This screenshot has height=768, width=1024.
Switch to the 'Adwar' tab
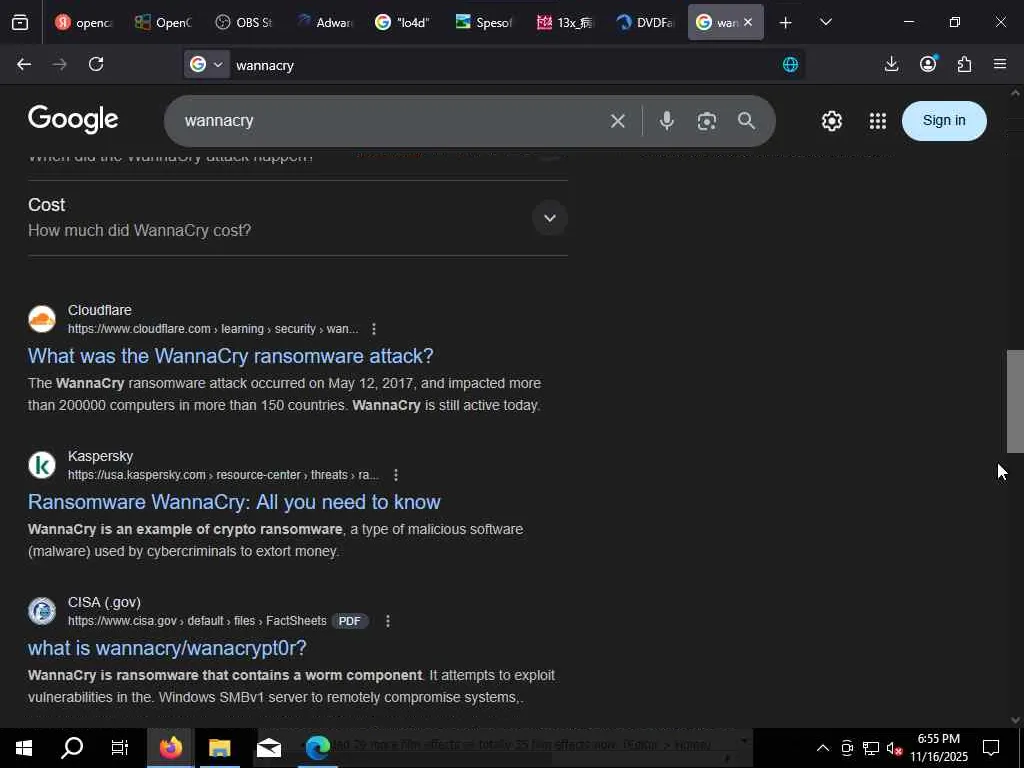pyautogui.click(x=324, y=23)
